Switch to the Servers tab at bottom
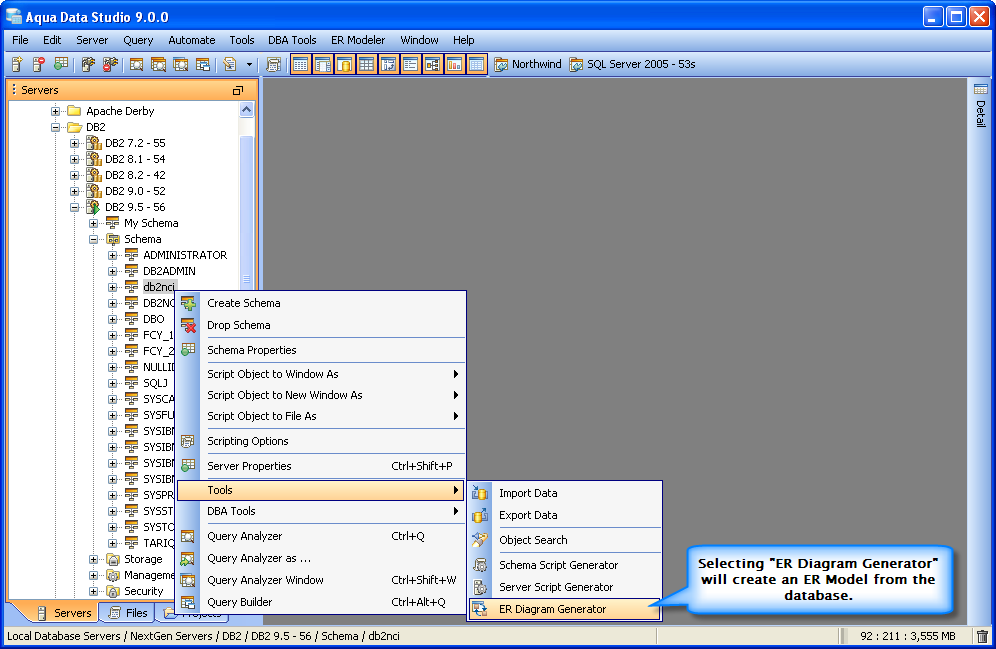996x649 pixels. point(65,613)
